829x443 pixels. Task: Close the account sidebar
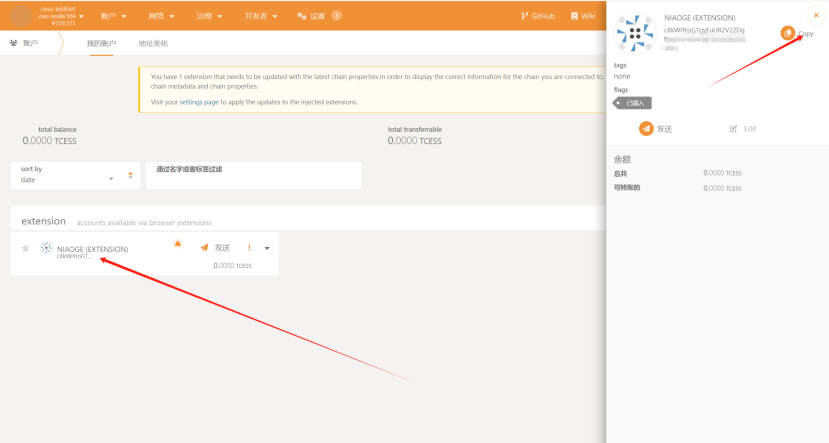[x=816, y=15]
